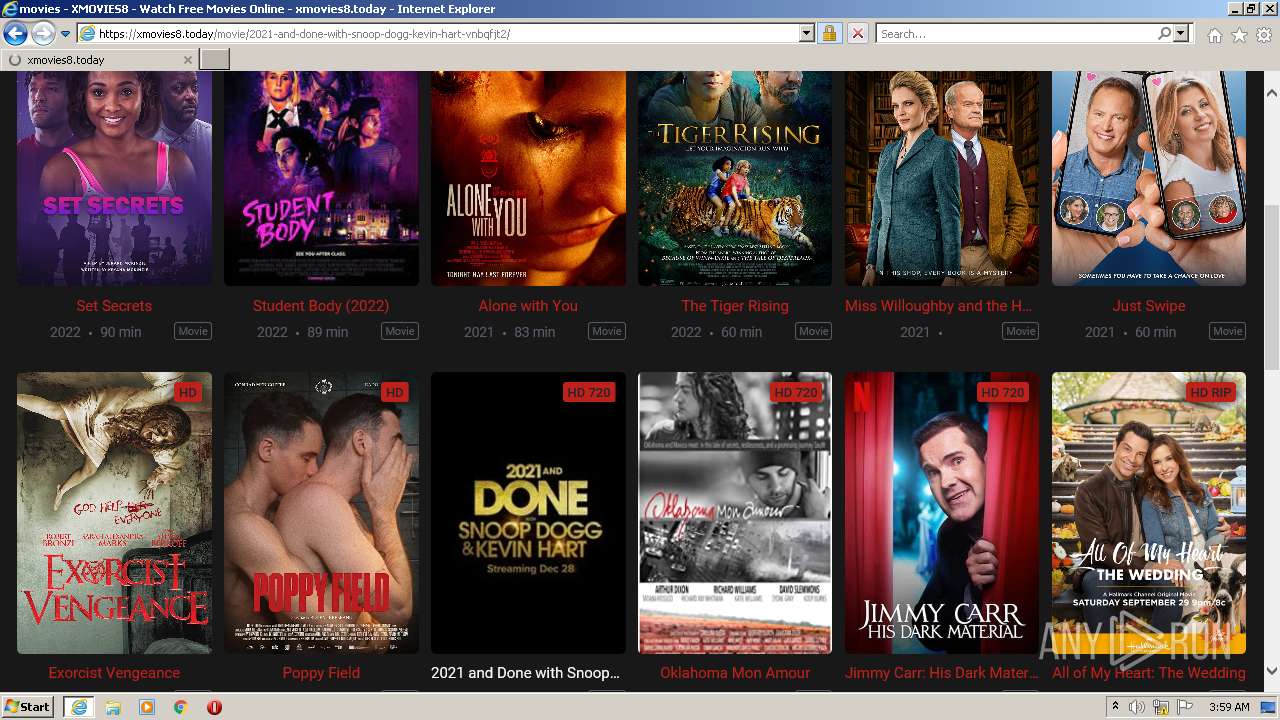The image size is (1280, 720).
Task: Click the Movie badge under Alone with You
Action: (607, 331)
